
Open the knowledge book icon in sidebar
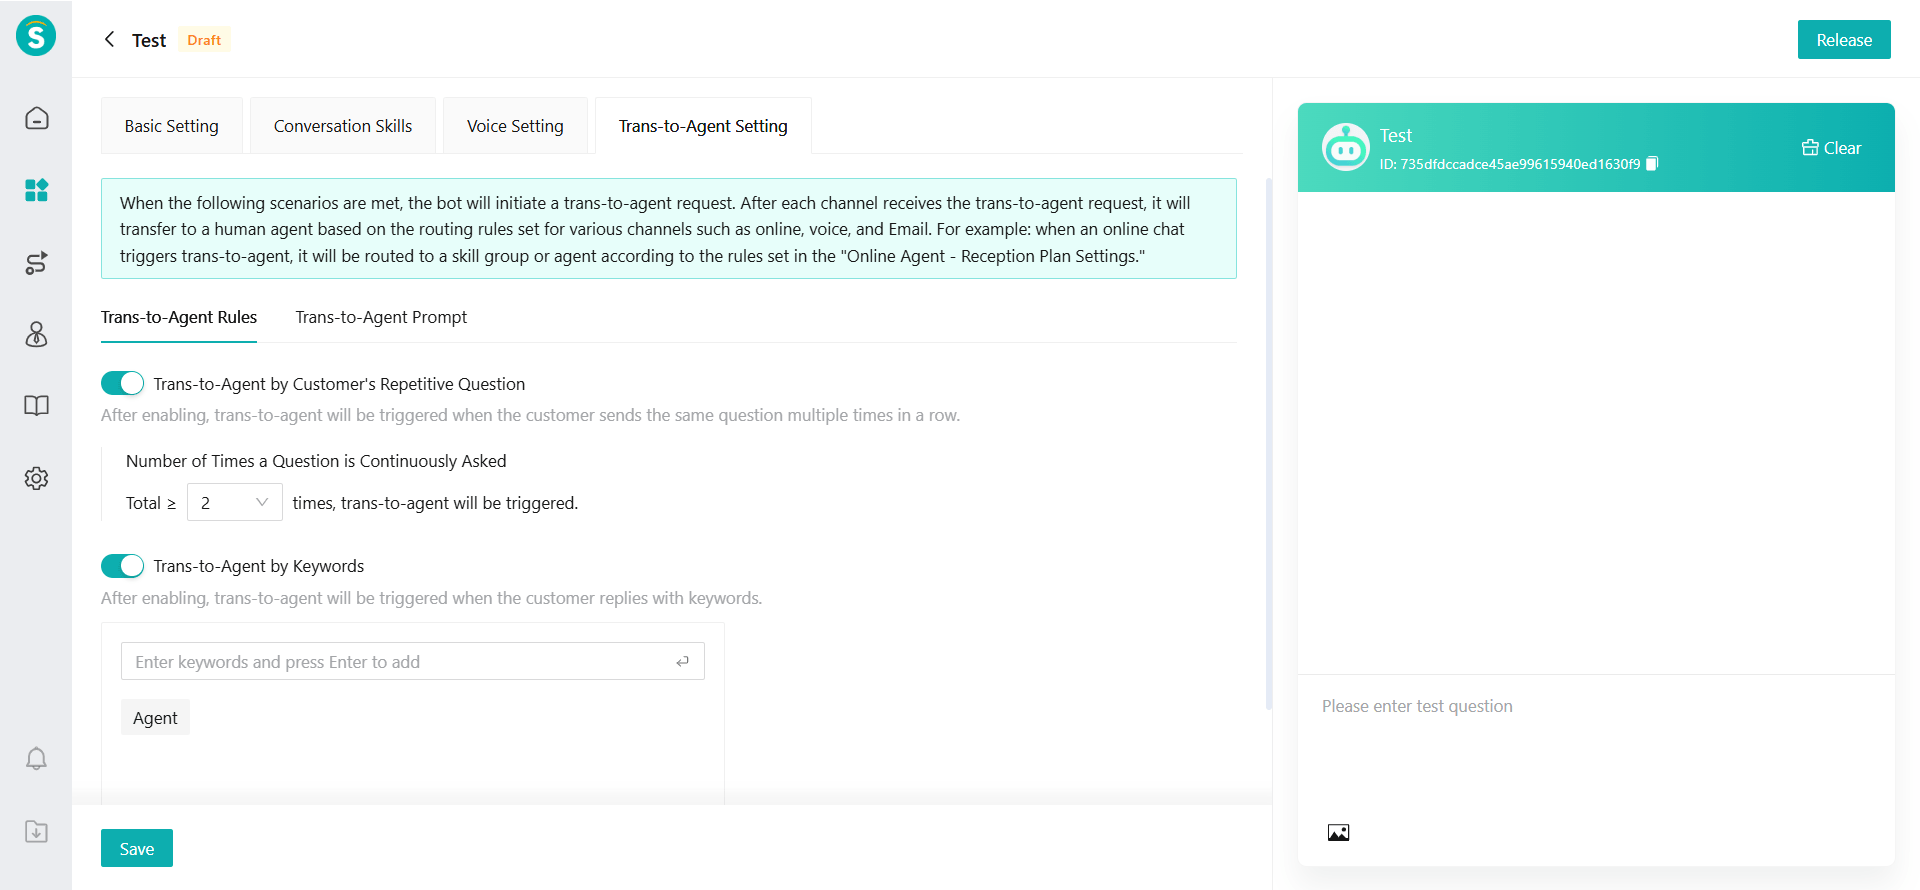pyautogui.click(x=36, y=406)
